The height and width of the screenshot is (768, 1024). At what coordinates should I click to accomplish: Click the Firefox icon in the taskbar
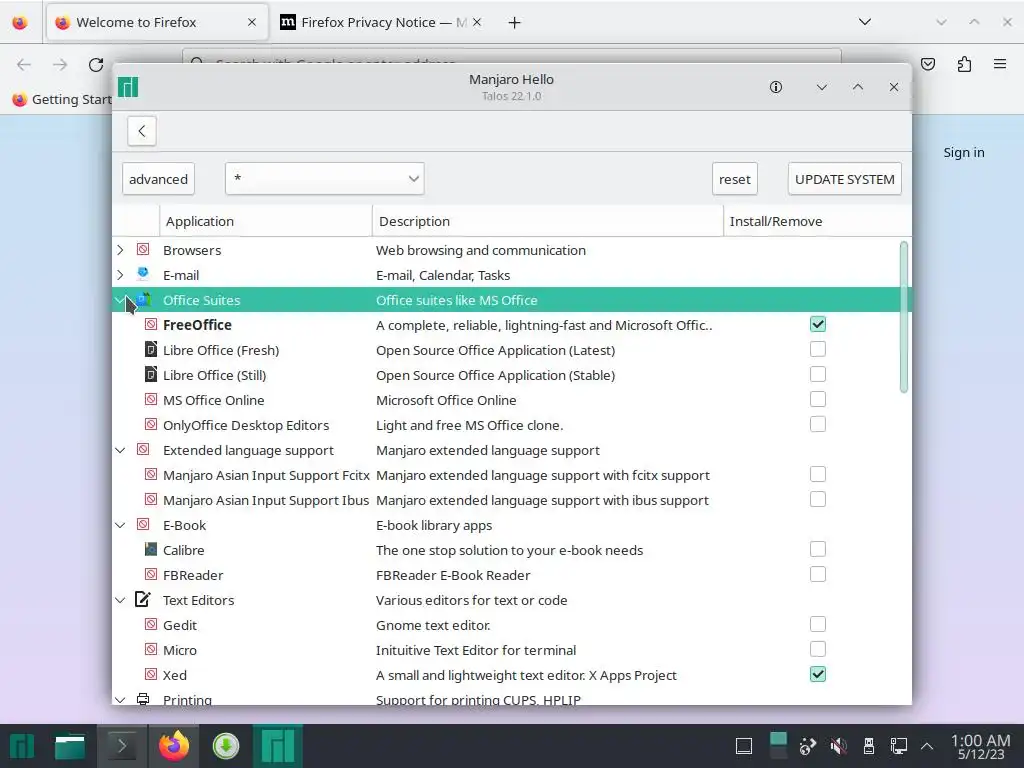174,746
